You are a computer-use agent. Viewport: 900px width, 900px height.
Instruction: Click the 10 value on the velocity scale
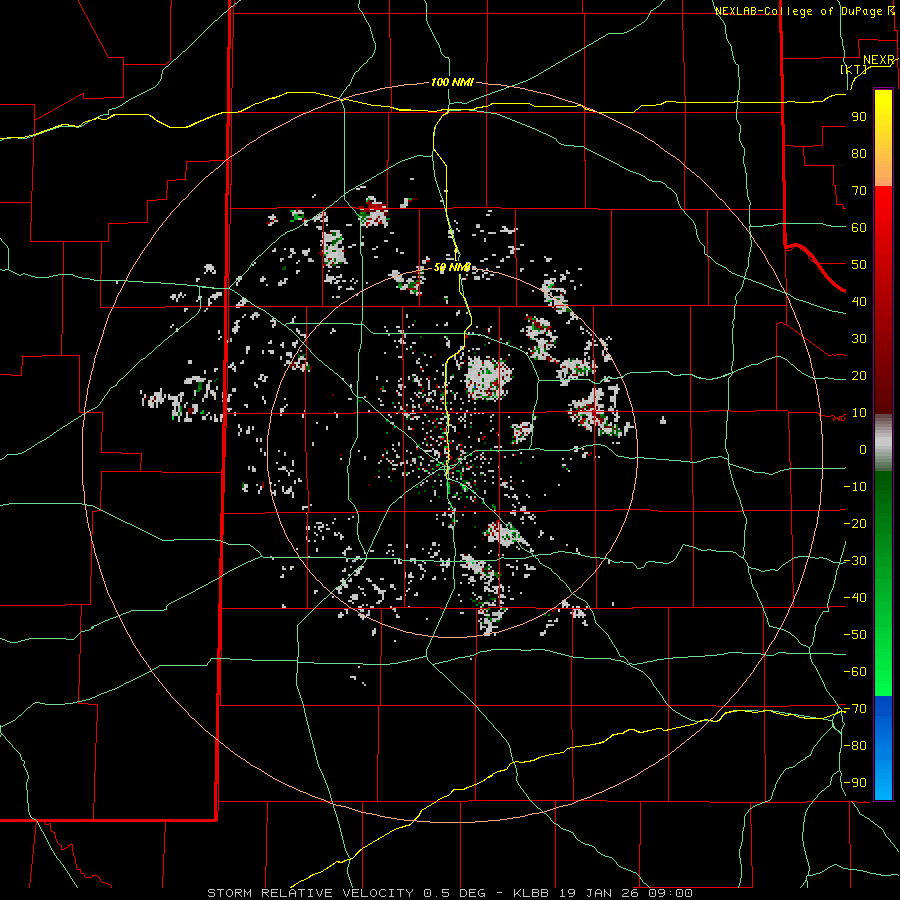(x=859, y=413)
